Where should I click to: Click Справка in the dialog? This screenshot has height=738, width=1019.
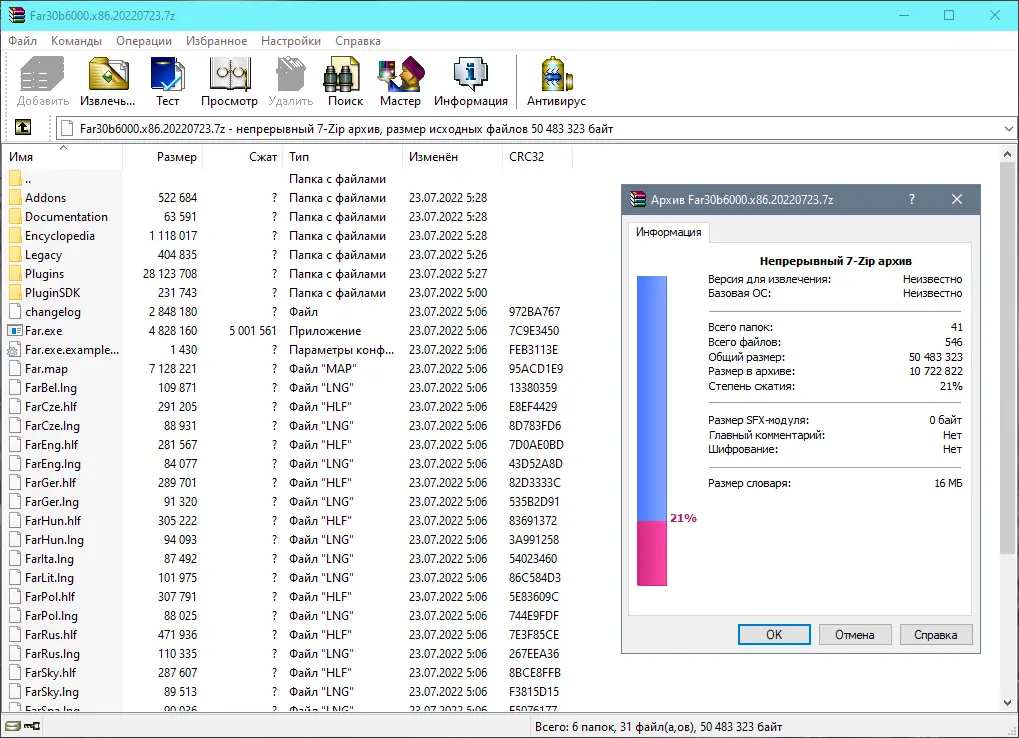935,634
